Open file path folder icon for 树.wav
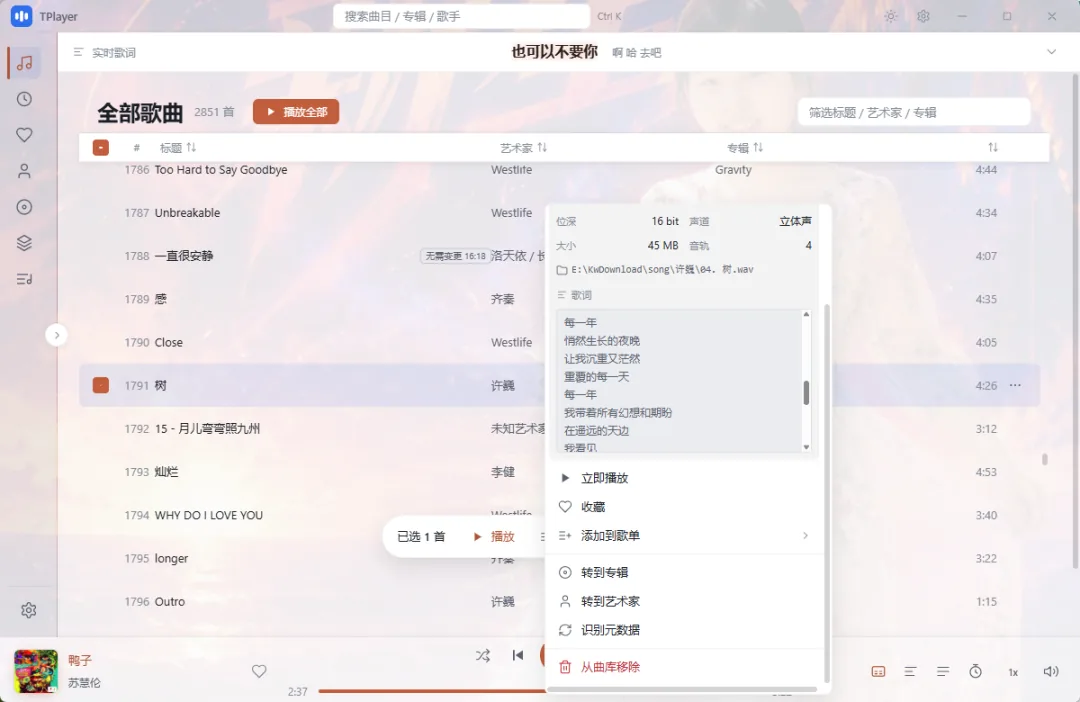The image size is (1080, 702). coord(562,270)
